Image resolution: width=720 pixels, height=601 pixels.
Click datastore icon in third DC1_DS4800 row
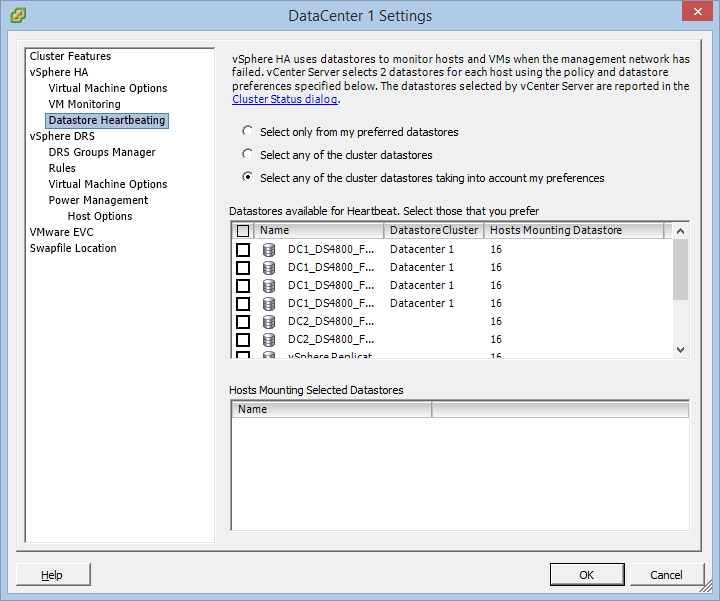(x=269, y=286)
